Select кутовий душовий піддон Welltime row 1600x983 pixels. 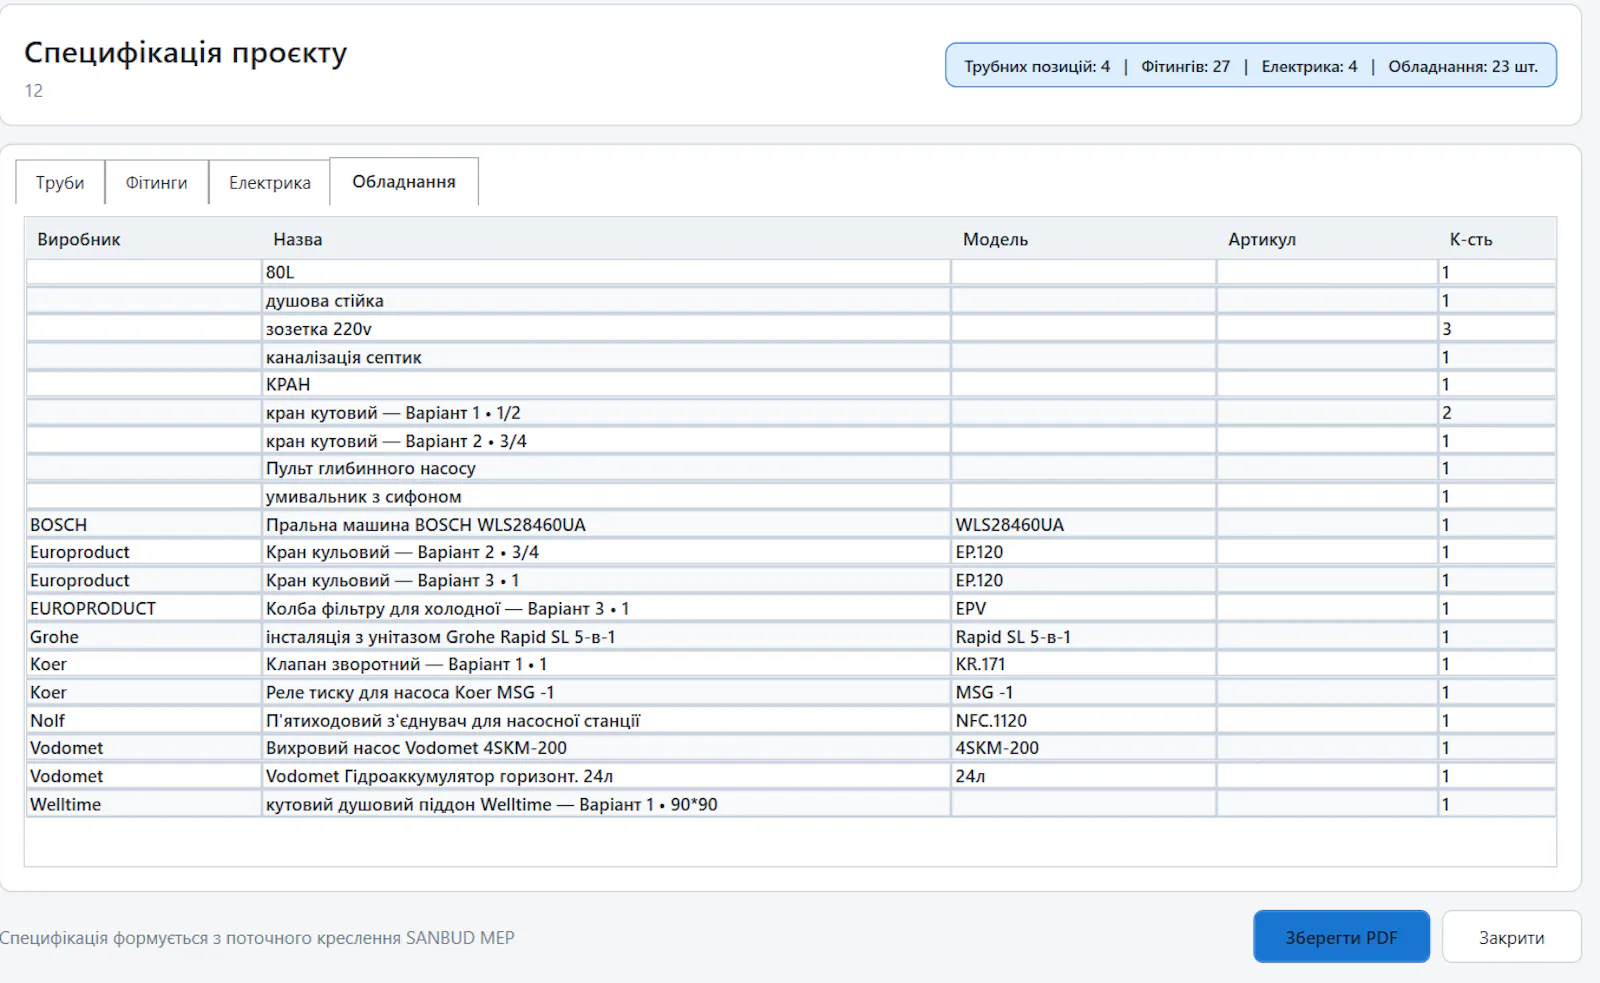[x=791, y=804]
